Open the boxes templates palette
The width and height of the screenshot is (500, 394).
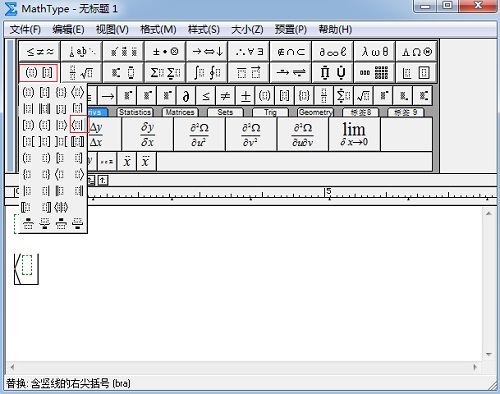417,73
